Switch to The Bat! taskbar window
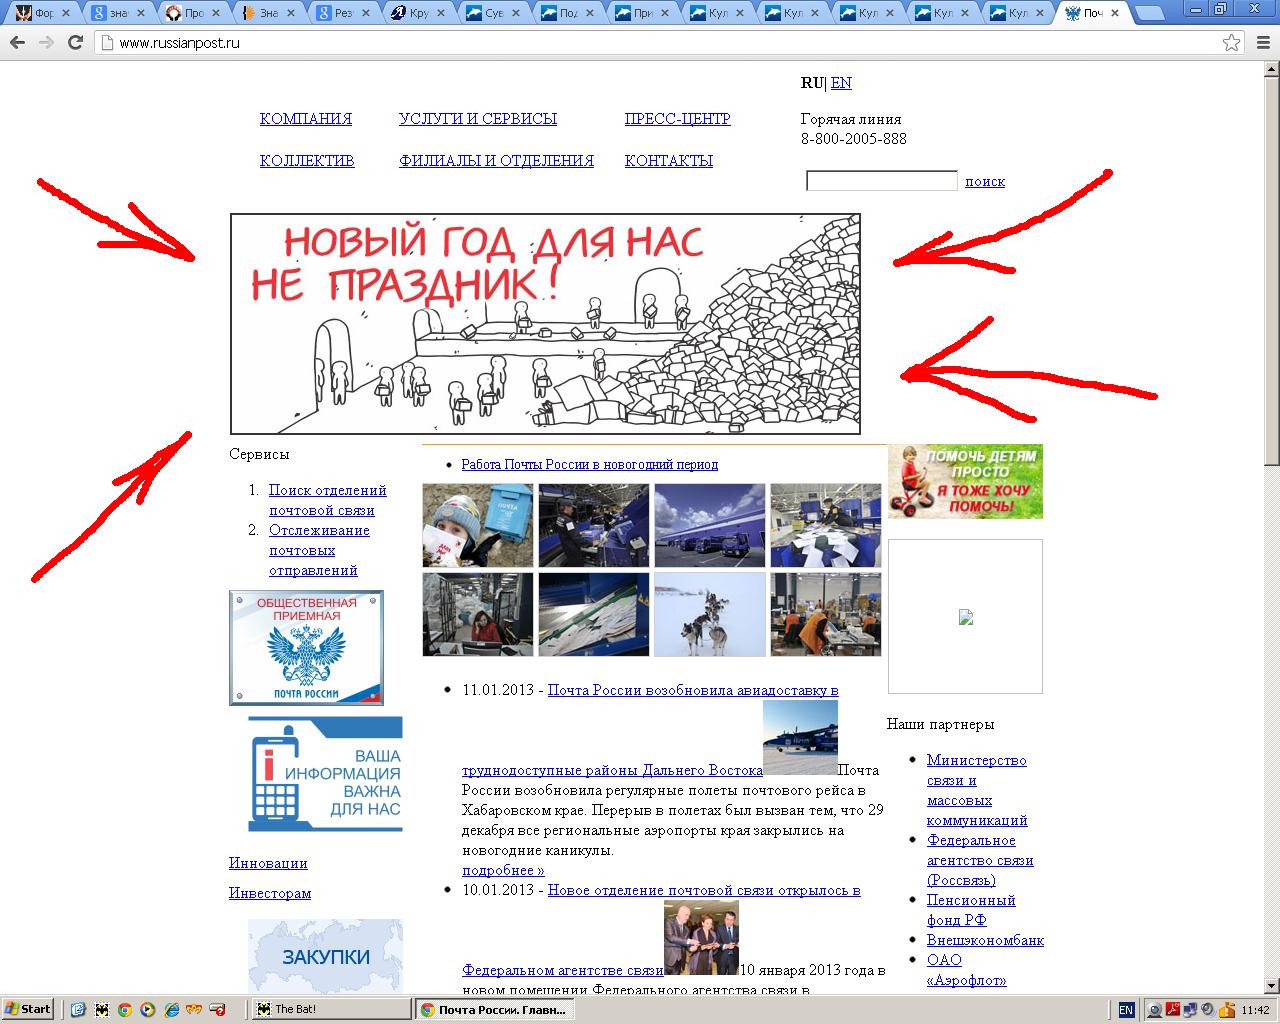The height and width of the screenshot is (1024, 1280). (x=330, y=1009)
